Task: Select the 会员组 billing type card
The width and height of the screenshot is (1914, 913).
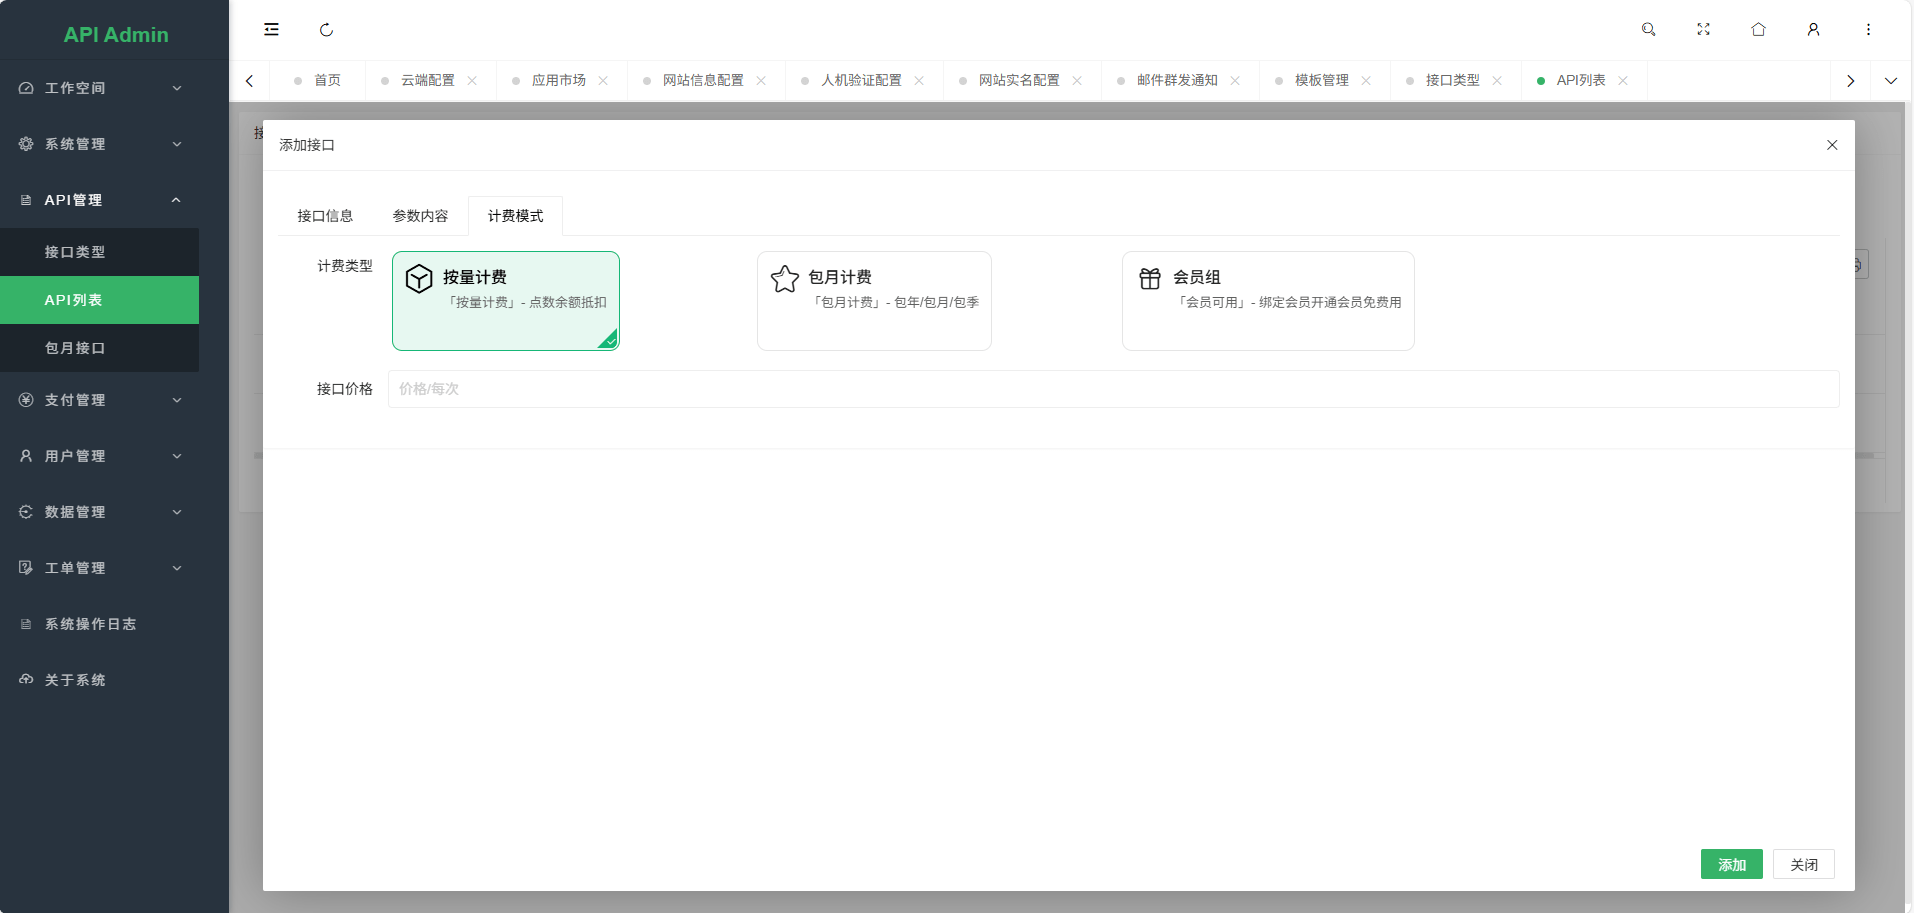Action: coord(1268,300)
